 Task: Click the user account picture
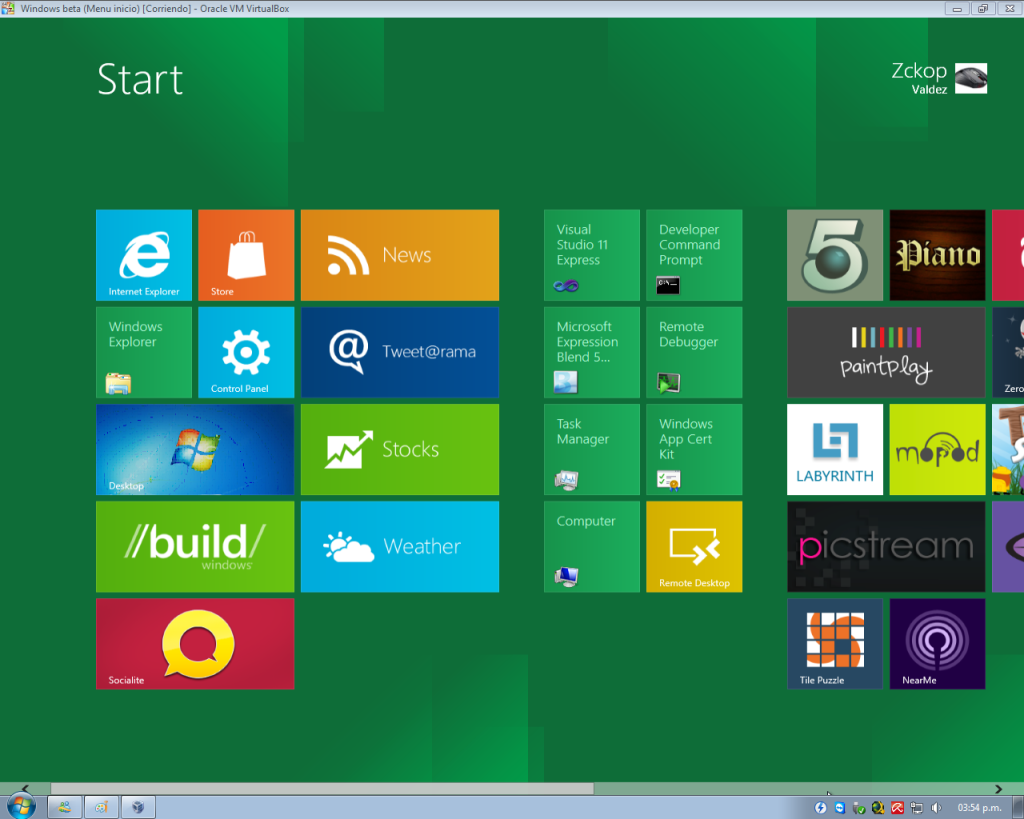(x=970, y=78)
